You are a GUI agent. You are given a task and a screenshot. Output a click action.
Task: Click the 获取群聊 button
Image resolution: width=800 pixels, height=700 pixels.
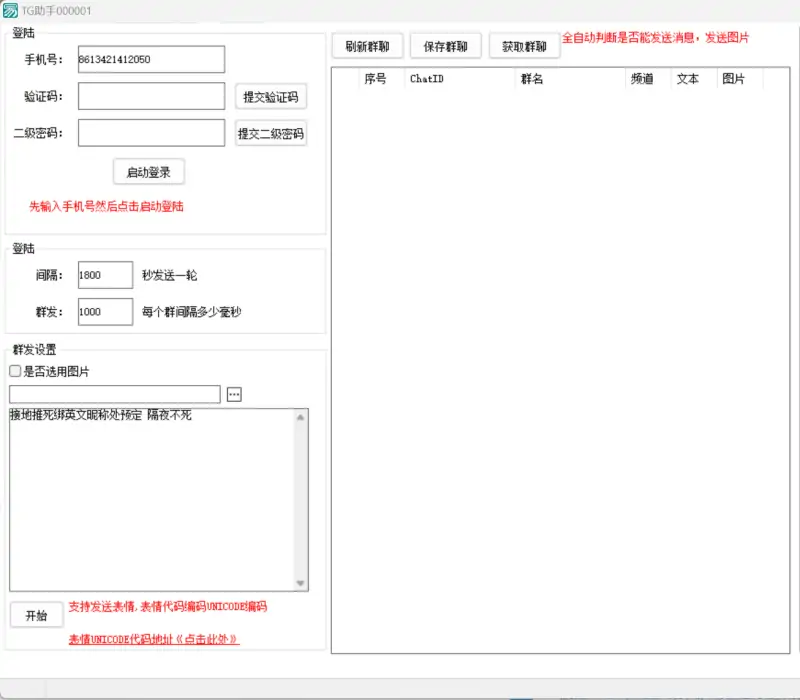524,46
